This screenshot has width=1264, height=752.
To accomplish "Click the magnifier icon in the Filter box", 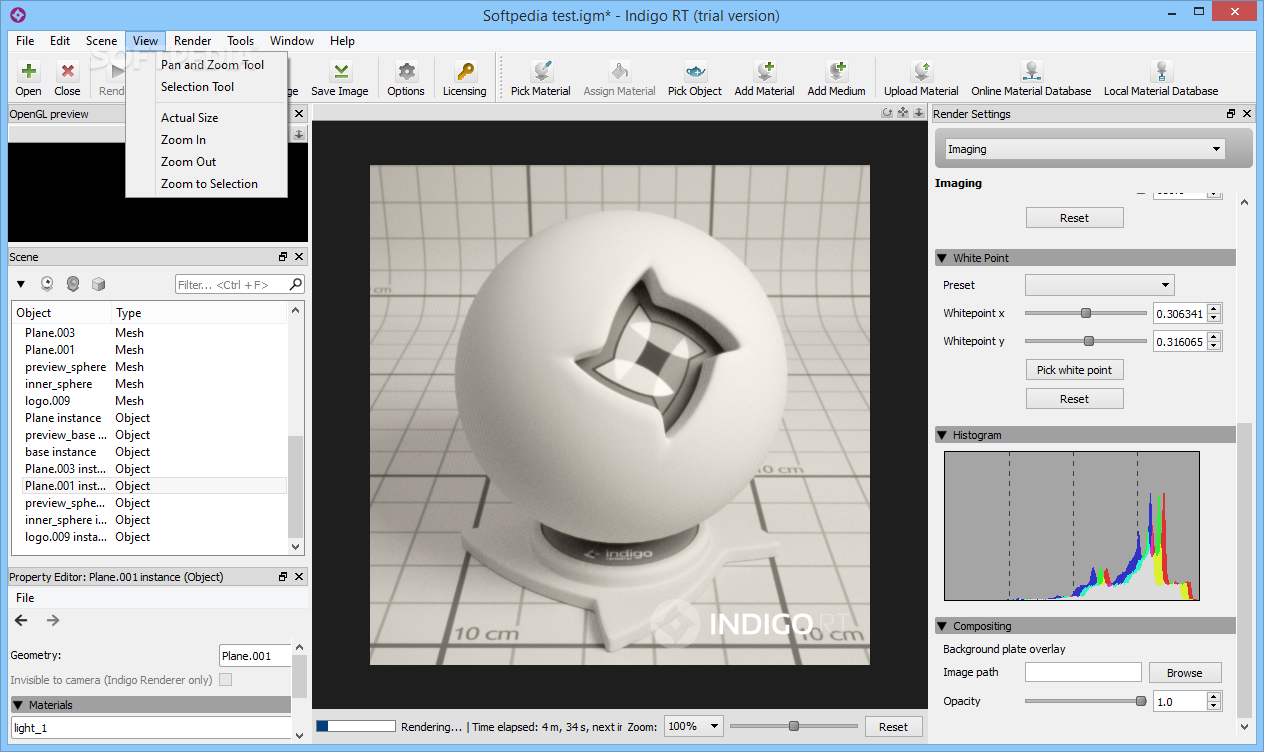I will (x=296, y=285).
